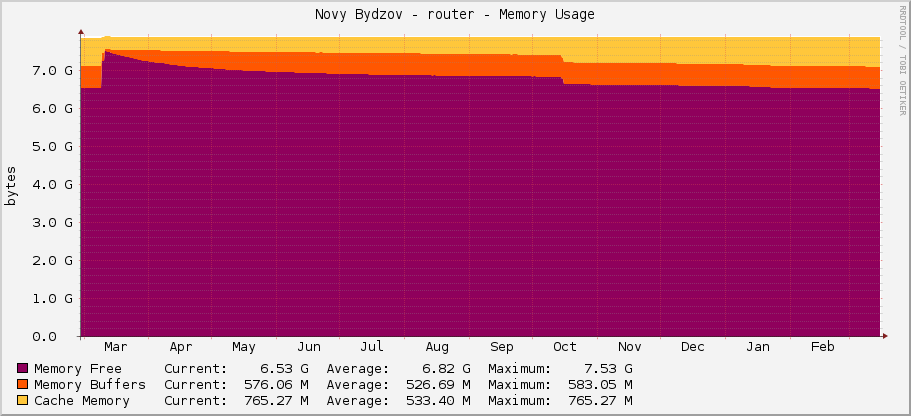
Task: Click the graph title 'Novy Bydzov - router - Memory Usage'
Action: coord(455,15)
